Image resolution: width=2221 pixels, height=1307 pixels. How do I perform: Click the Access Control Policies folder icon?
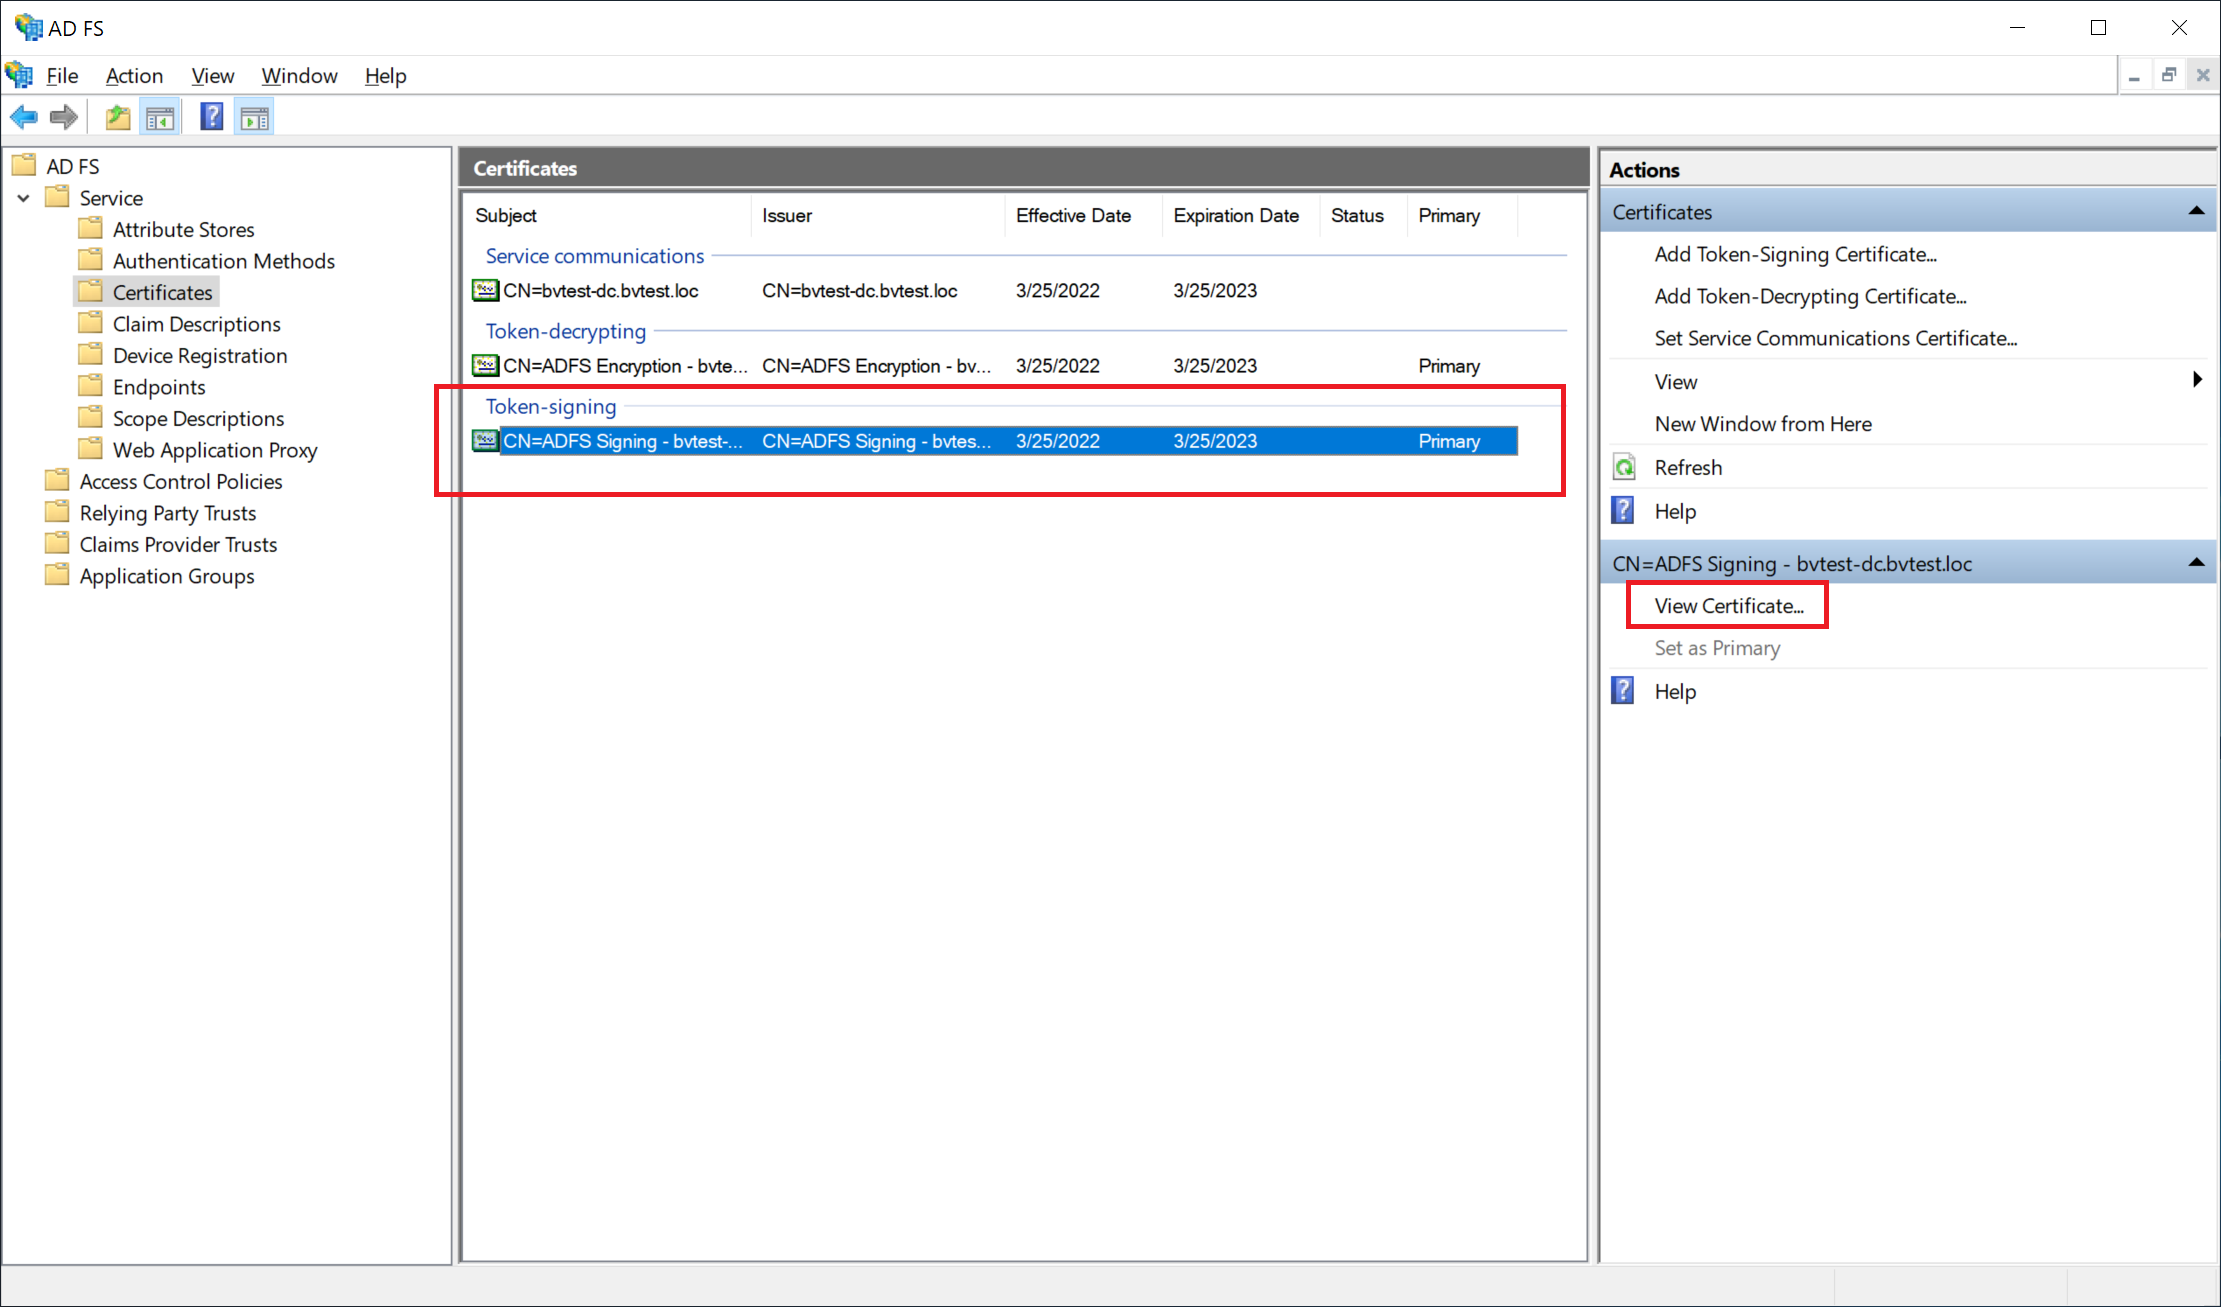tap(58, 481)
